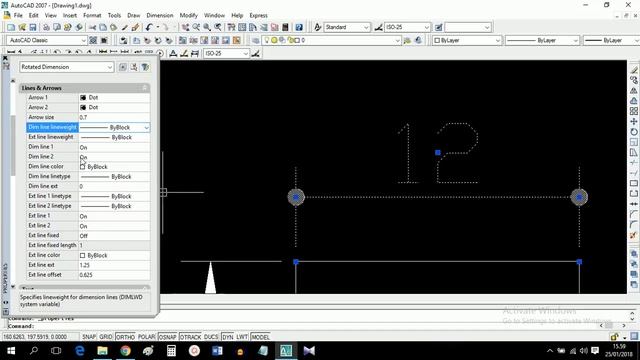Open the Dimension menu
Viewport: 640px width, 360px height.
(160, 16)
